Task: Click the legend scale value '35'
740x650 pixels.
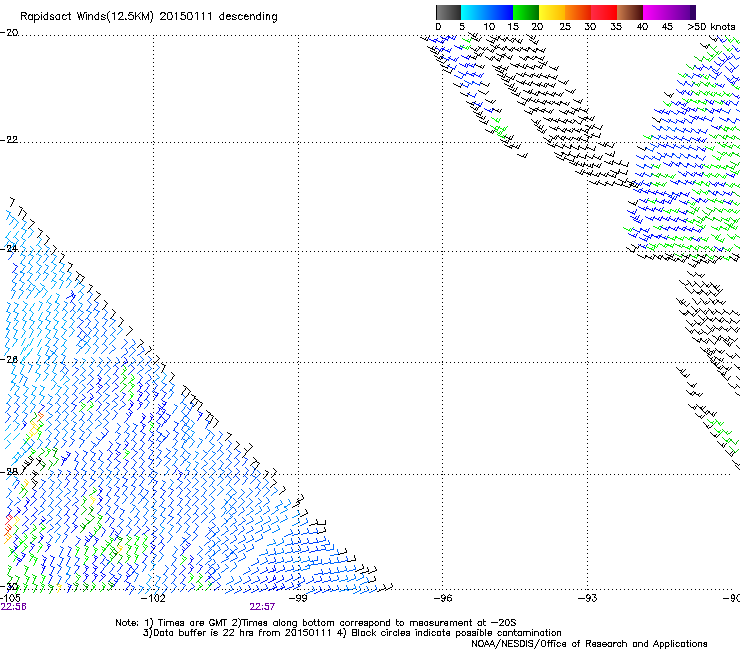Action: click(x=616, y=27)
